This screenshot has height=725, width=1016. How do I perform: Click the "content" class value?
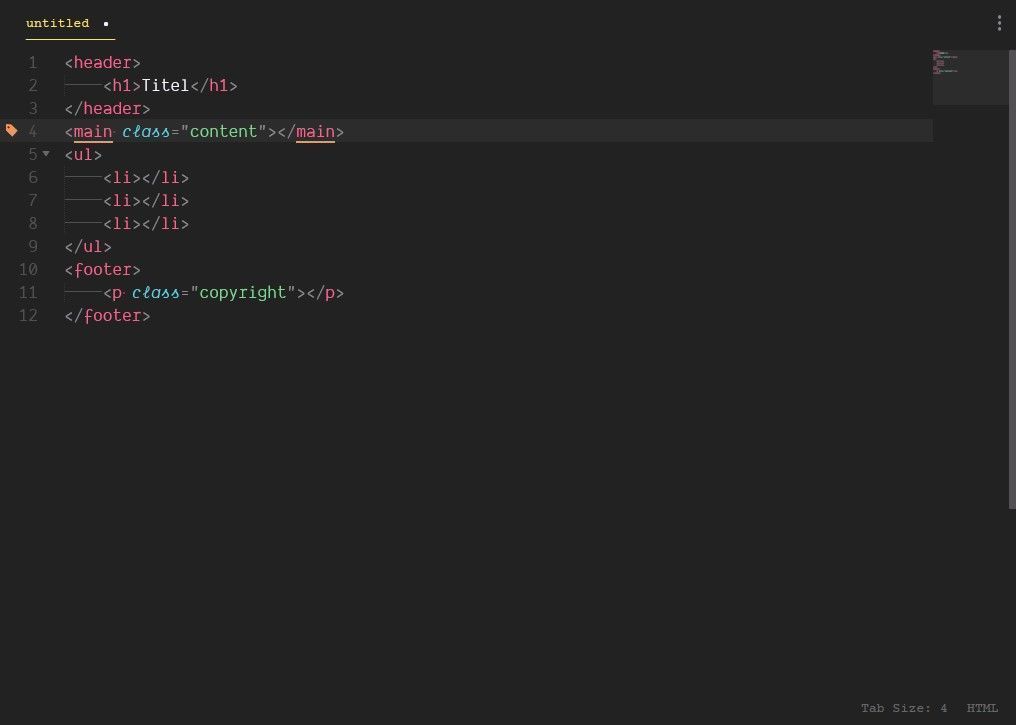pyautogui.click(x=224, y=132)
